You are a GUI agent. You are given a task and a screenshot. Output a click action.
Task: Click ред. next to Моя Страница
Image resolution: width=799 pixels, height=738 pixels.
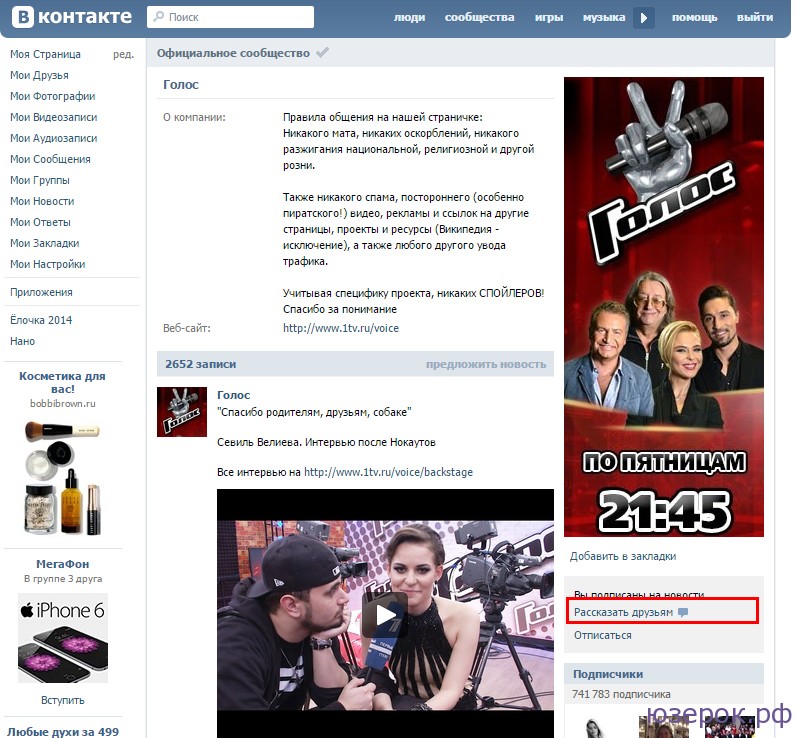(123, 54)
